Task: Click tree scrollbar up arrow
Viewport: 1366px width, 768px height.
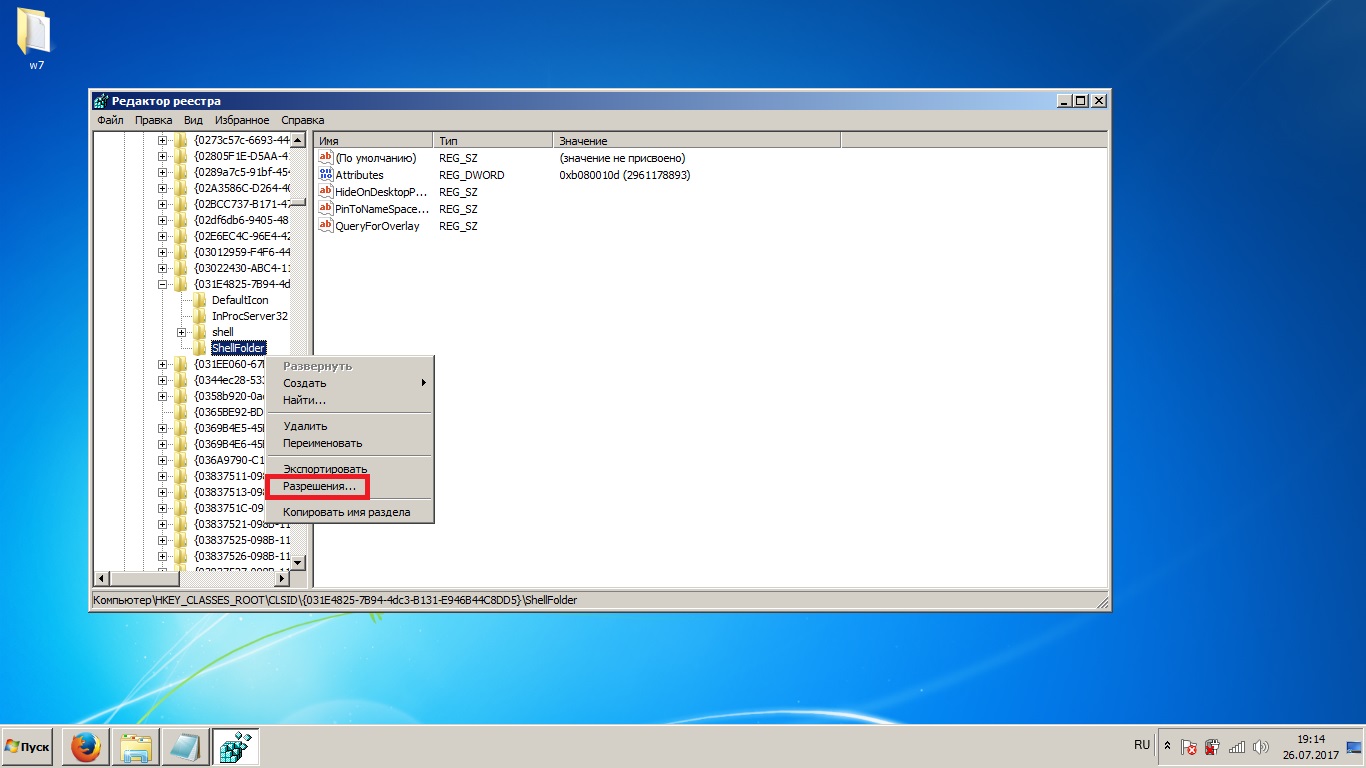Action: (298, 139)
